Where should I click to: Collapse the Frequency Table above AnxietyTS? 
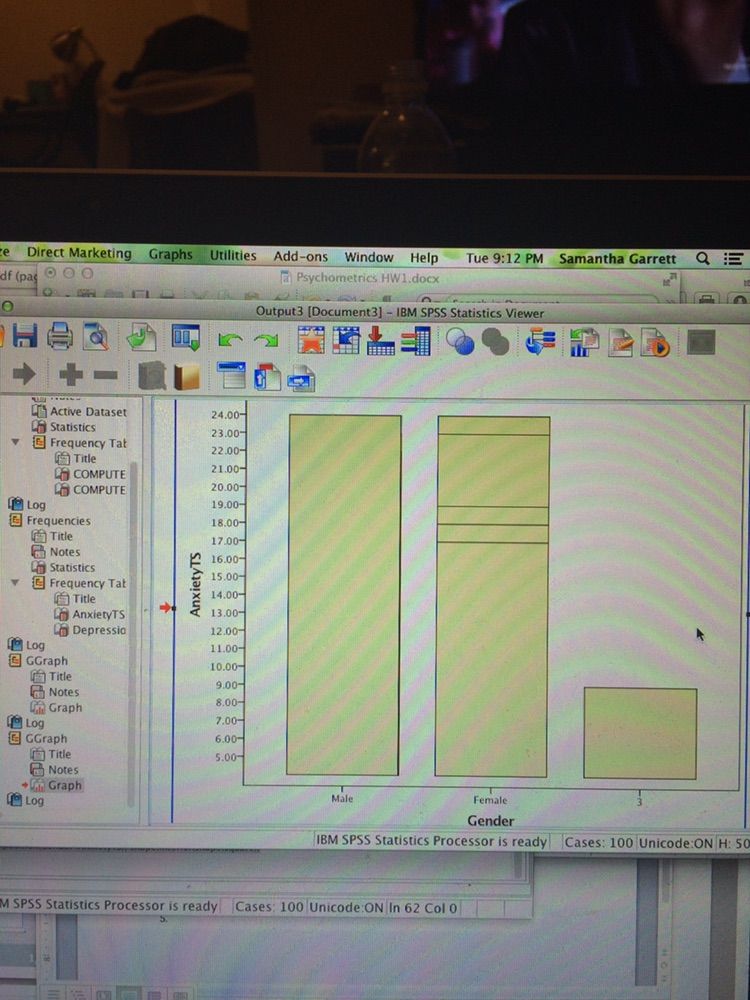coord(16,582)
